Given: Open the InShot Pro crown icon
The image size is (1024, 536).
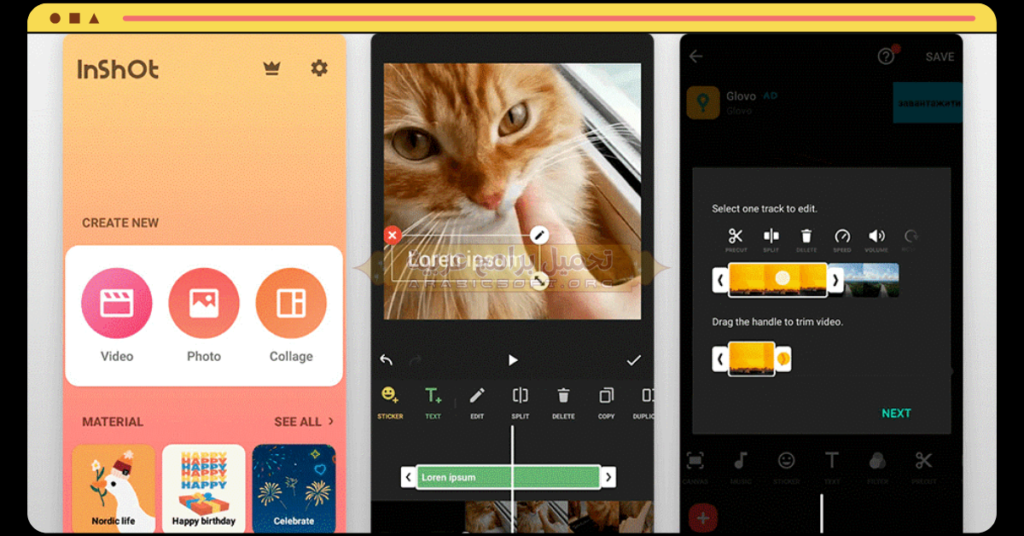Looking at the screenshot, I should click(272, 68).
